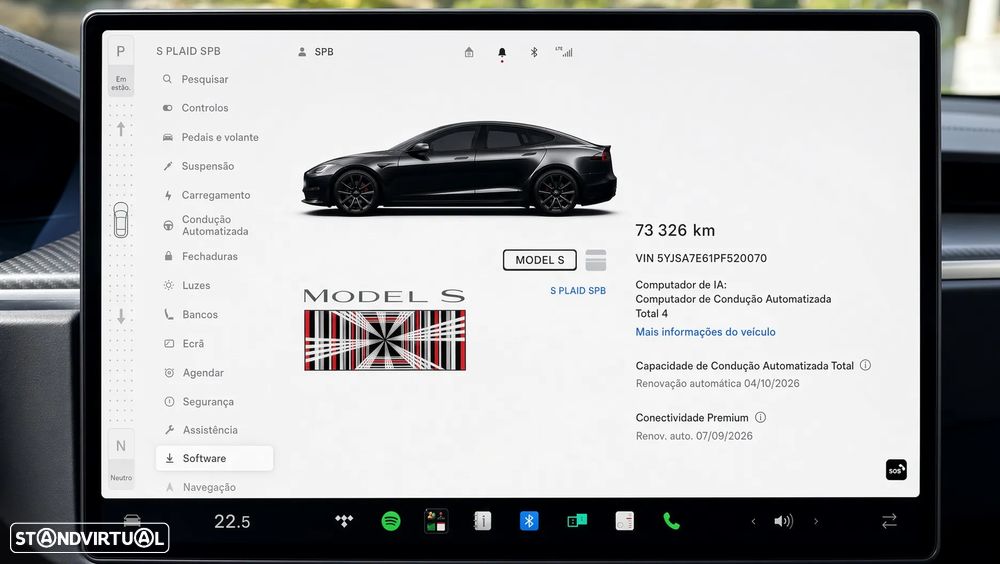Decrease volume with left chevron
Viewport: 1000px width, 564px height.
pos(753,522)
